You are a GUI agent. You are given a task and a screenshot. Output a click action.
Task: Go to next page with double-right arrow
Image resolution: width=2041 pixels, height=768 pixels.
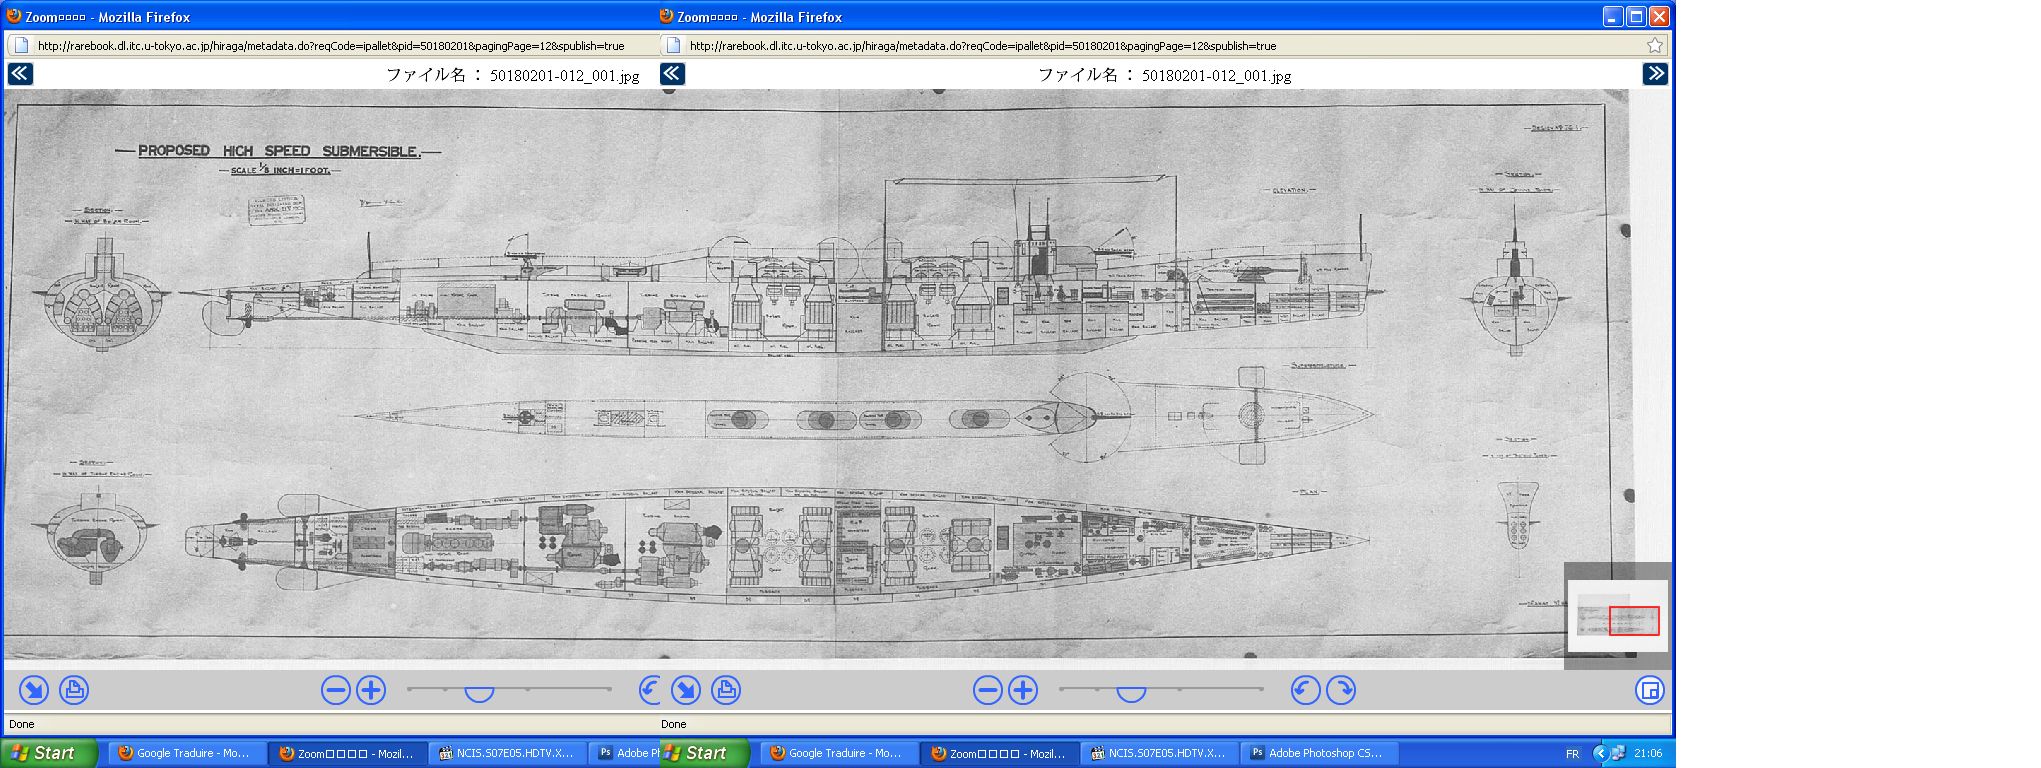point(1655,73)
